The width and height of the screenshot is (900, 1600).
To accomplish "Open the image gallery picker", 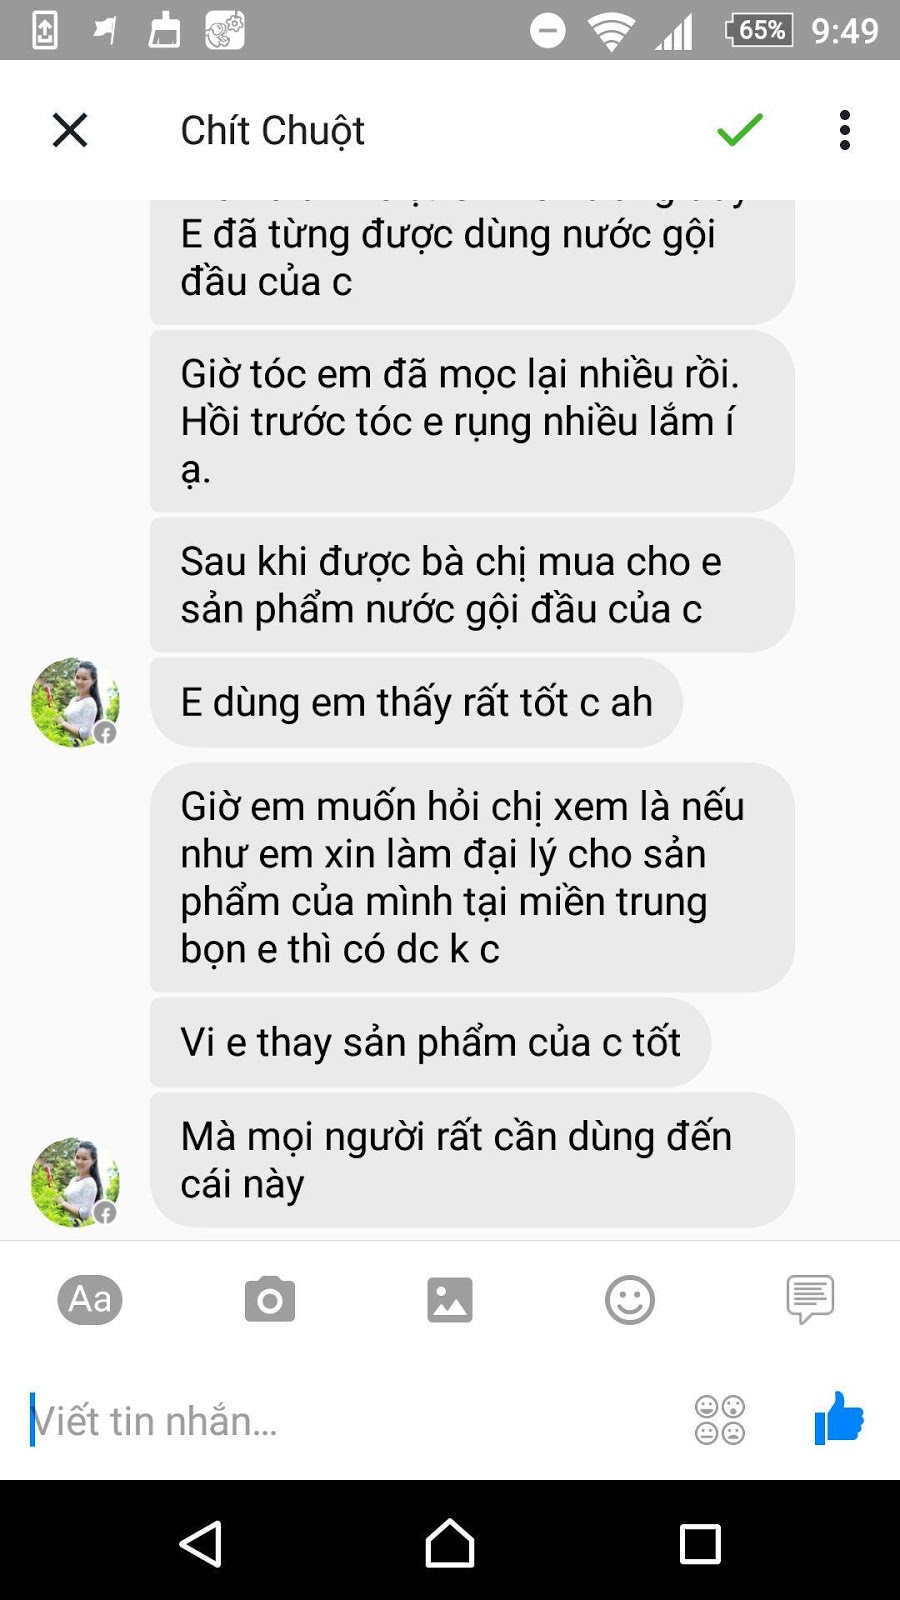I will click(450, 1300).
